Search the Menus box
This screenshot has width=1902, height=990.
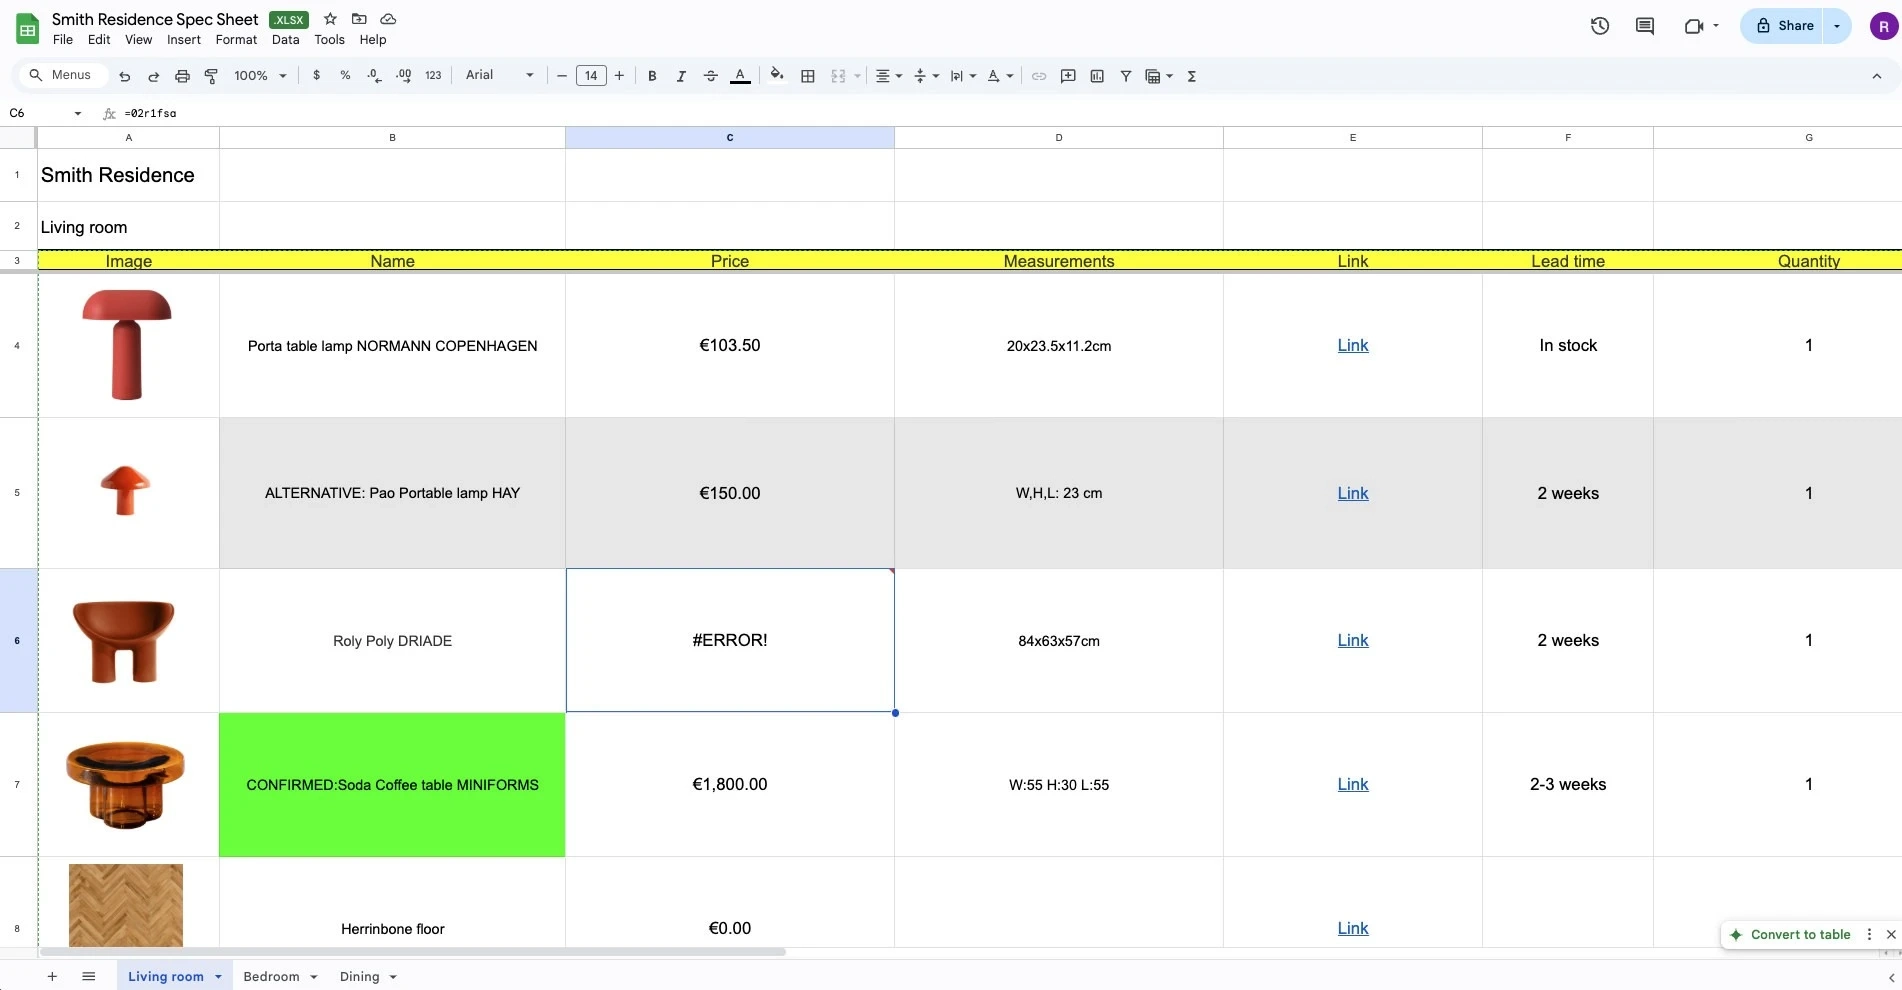coord(62,75)
